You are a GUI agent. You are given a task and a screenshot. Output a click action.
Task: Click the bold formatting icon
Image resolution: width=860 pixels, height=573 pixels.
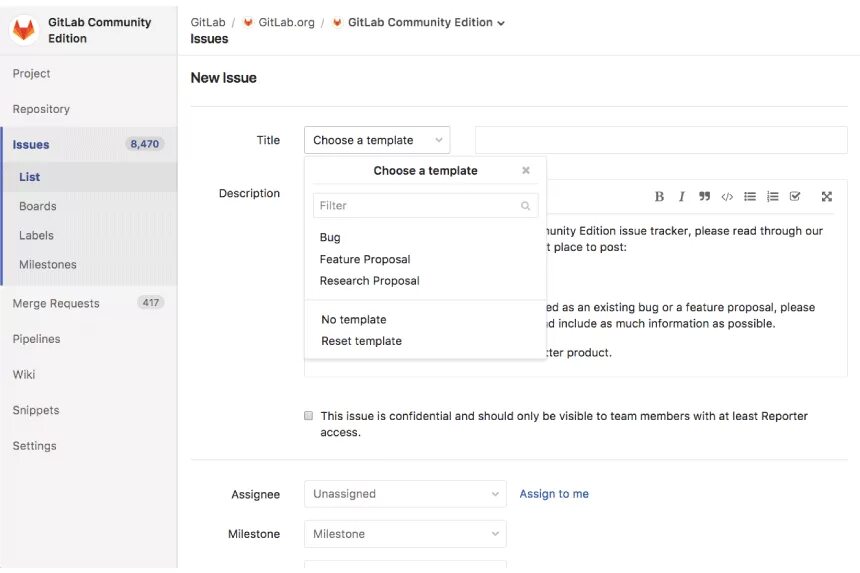659,197
